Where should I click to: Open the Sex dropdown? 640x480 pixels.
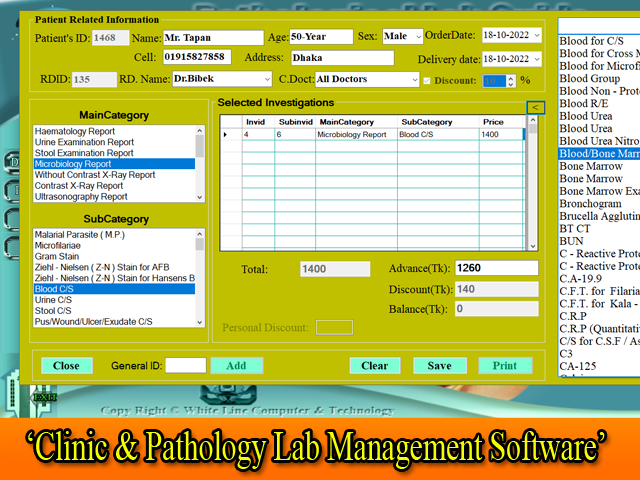417,37
